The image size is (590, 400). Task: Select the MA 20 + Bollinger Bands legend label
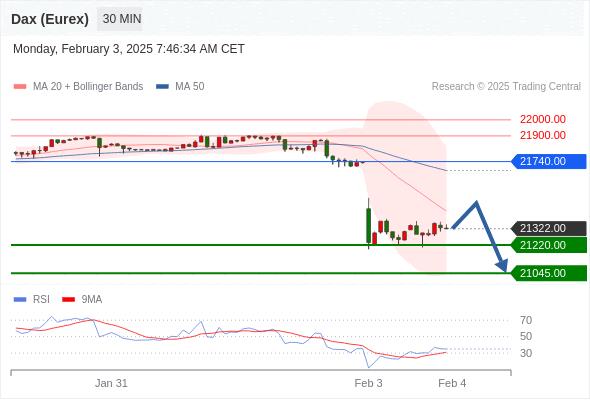88,87
